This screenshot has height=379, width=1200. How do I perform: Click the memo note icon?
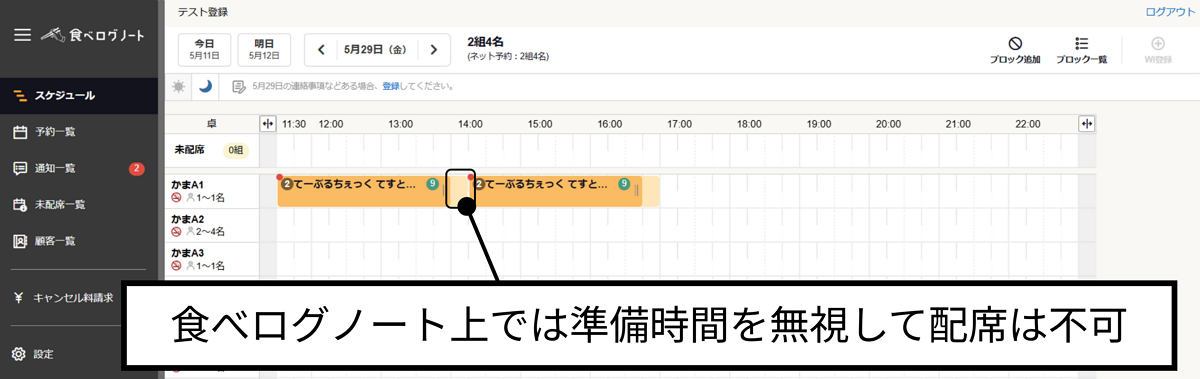(238, 87)
